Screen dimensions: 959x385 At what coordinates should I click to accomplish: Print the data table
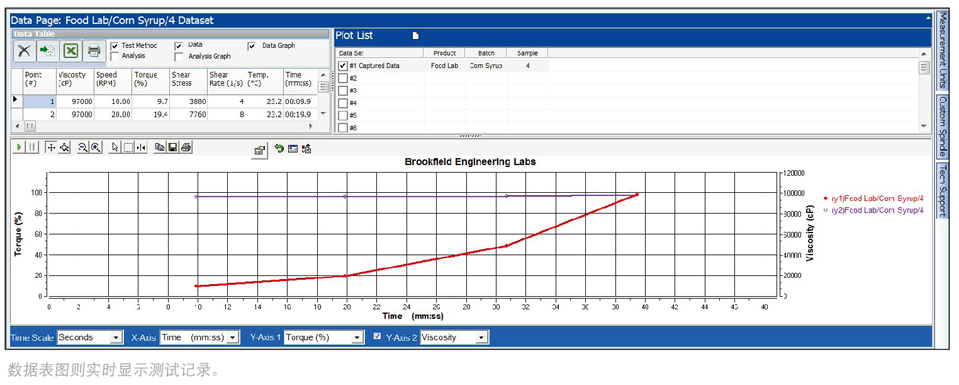[x=94, y=50]
